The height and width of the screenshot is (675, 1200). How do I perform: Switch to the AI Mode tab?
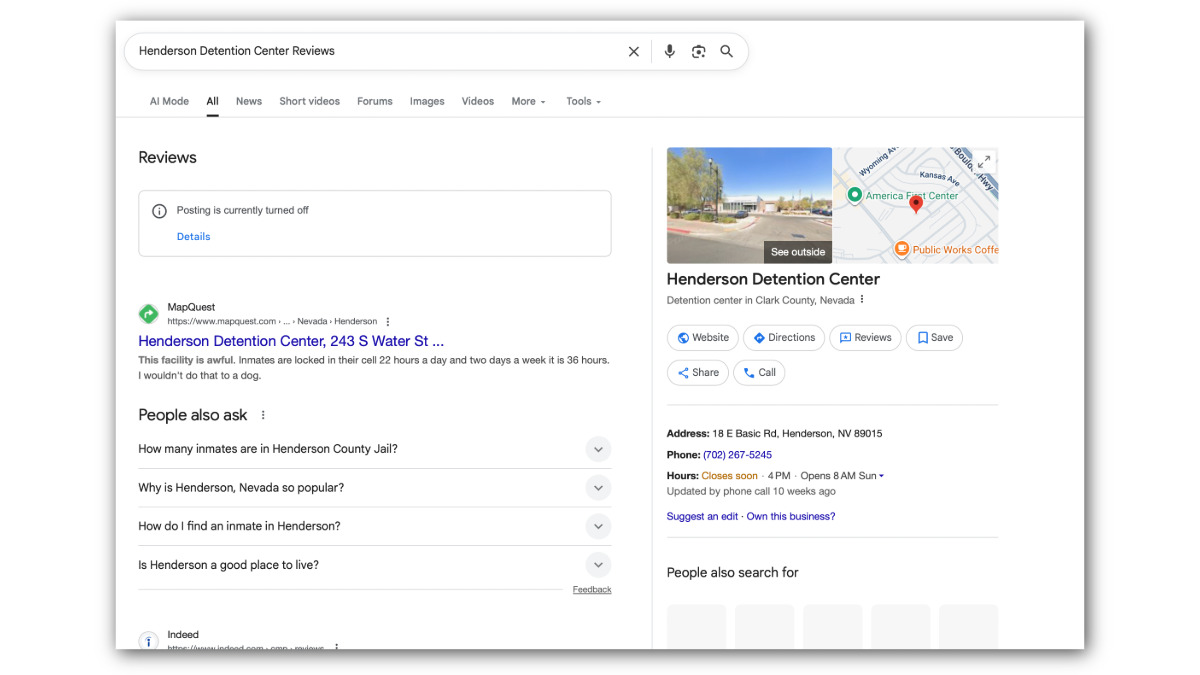coord(169,101)
